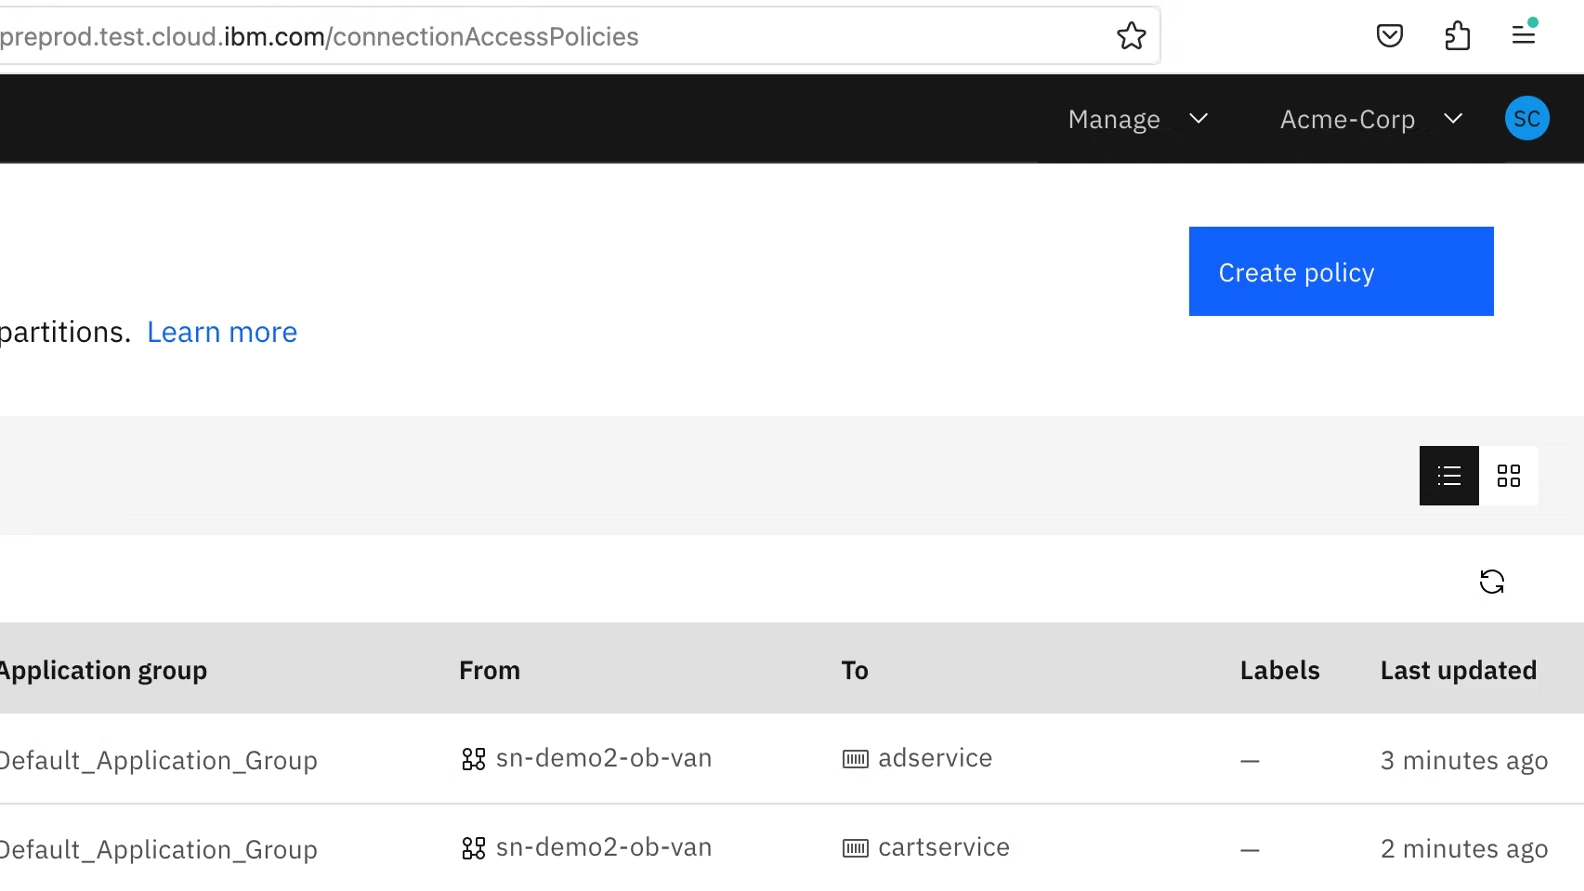The image size is (1584, 891).
Task: Sort the table by the From column
Action: point(489,670)
